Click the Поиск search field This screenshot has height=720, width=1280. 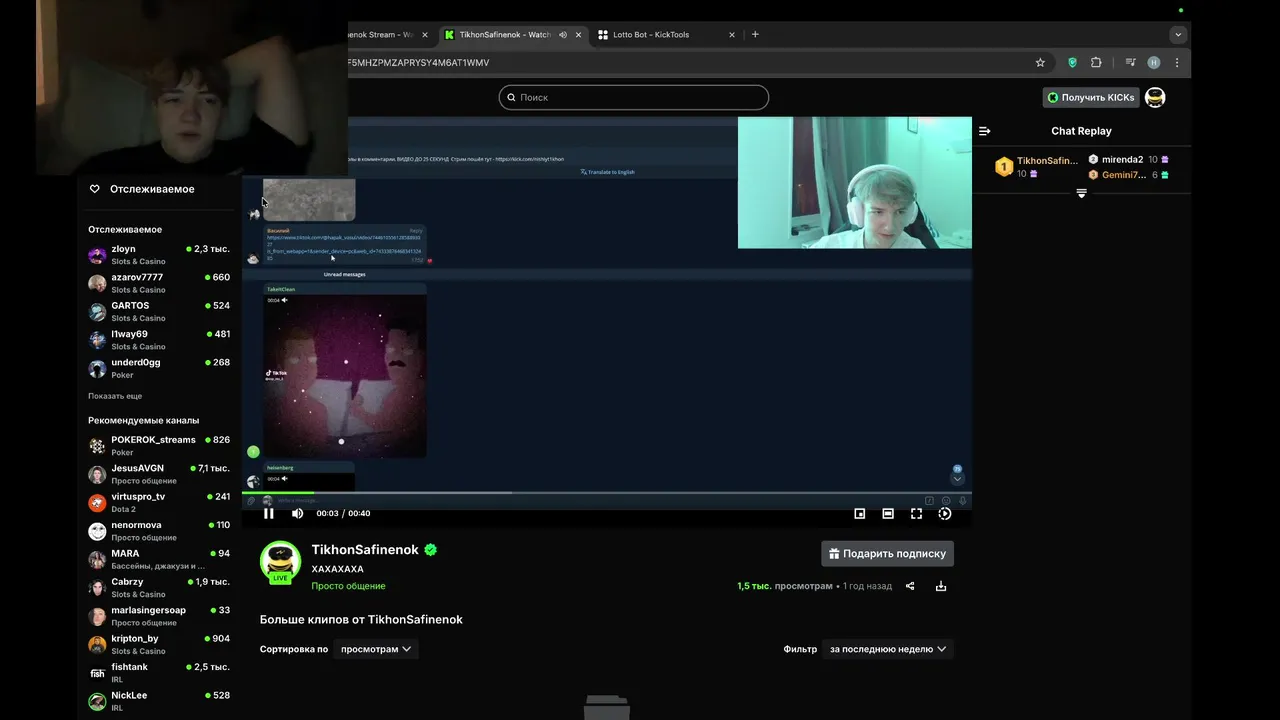point(634,97)
